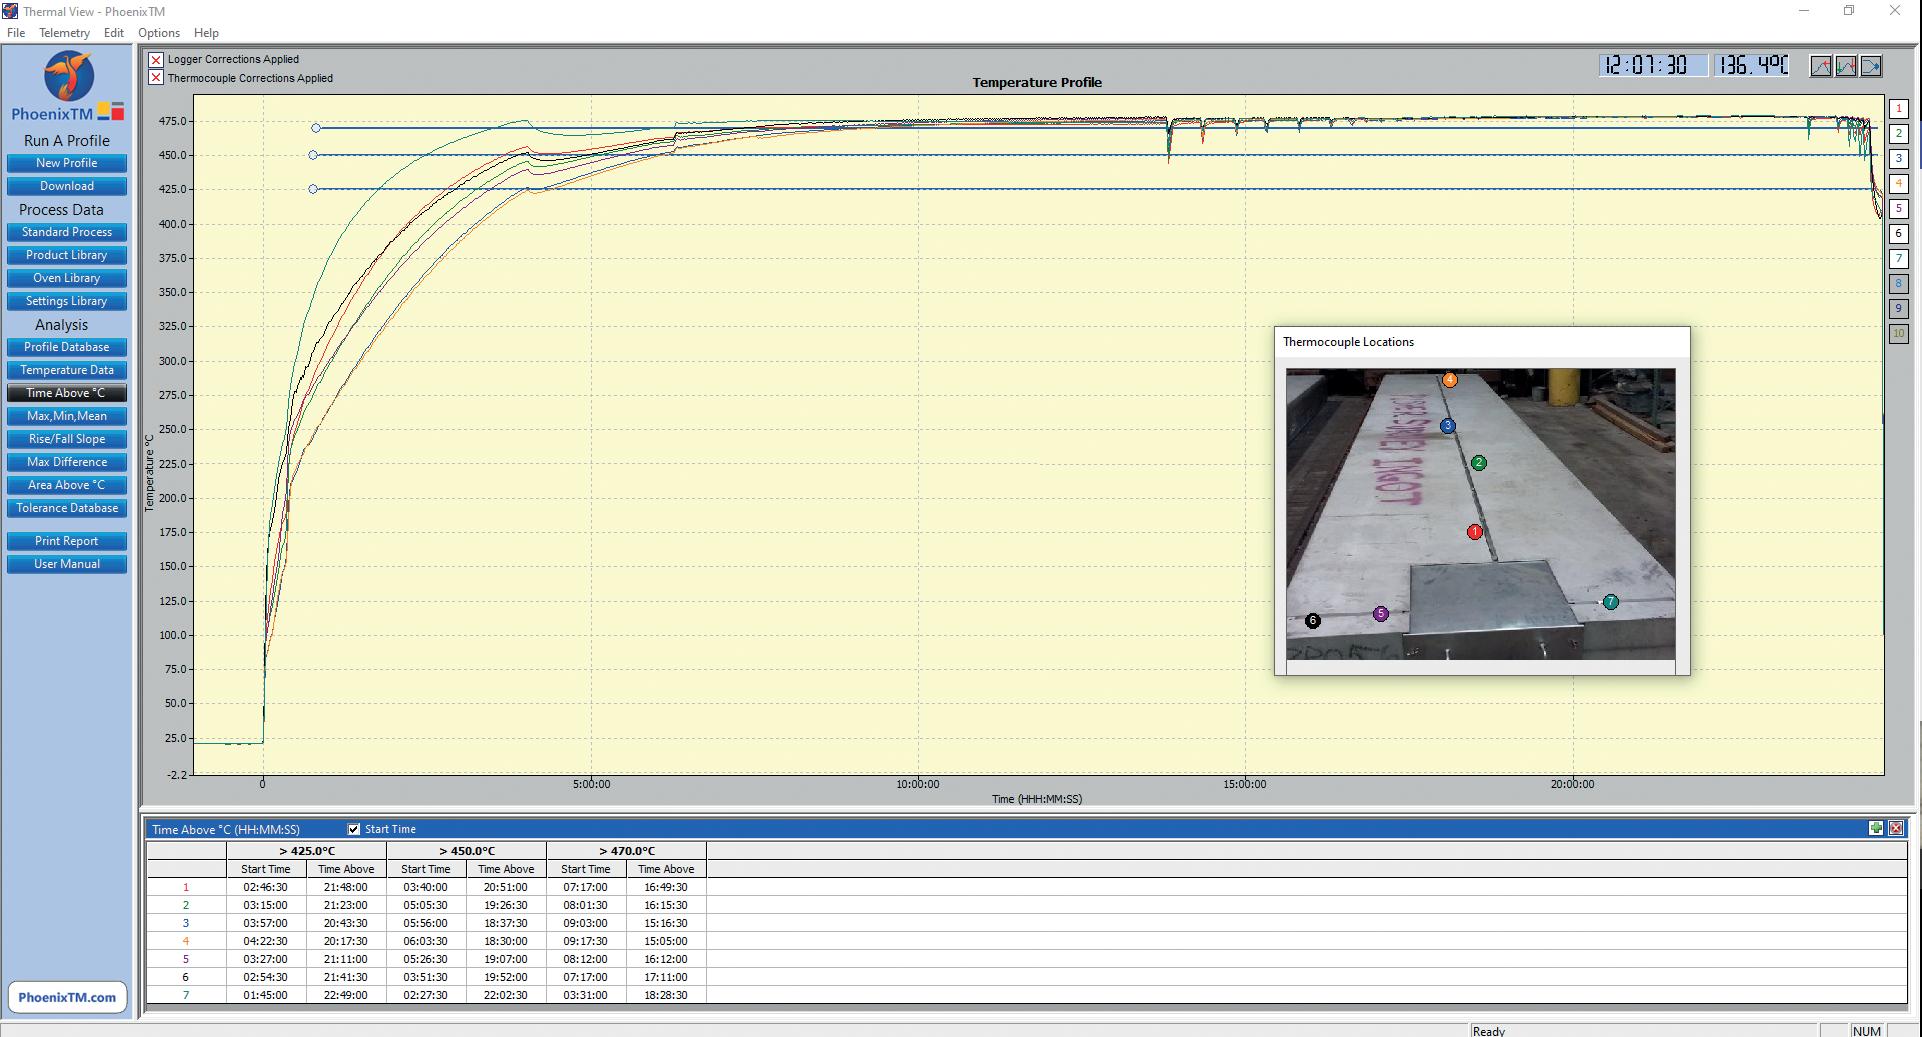The height and width of the screenshot is (1037, 1922).
Task: Toggle channel 1 trace visibility
Action: (1898, 109)
